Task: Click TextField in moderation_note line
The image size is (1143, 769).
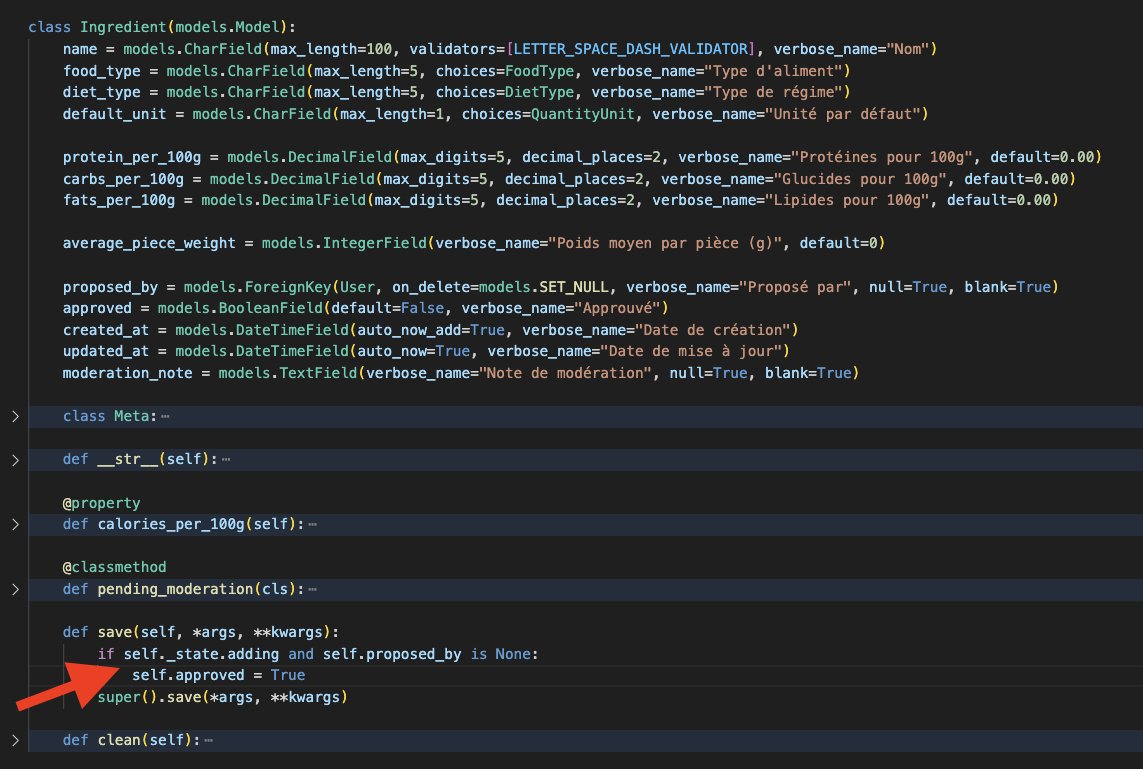Action: [x=319, y=372]
